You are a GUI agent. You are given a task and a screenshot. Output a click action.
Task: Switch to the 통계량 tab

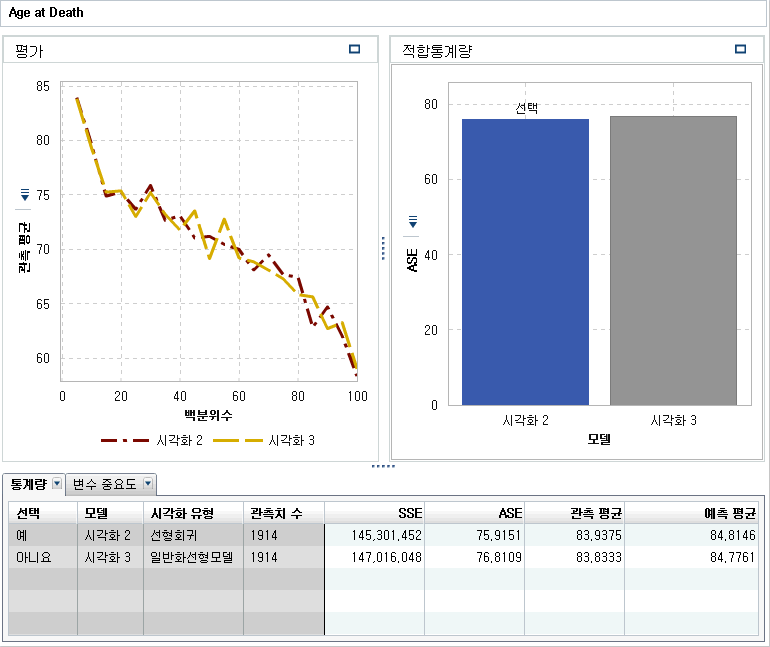click(28, 484)
